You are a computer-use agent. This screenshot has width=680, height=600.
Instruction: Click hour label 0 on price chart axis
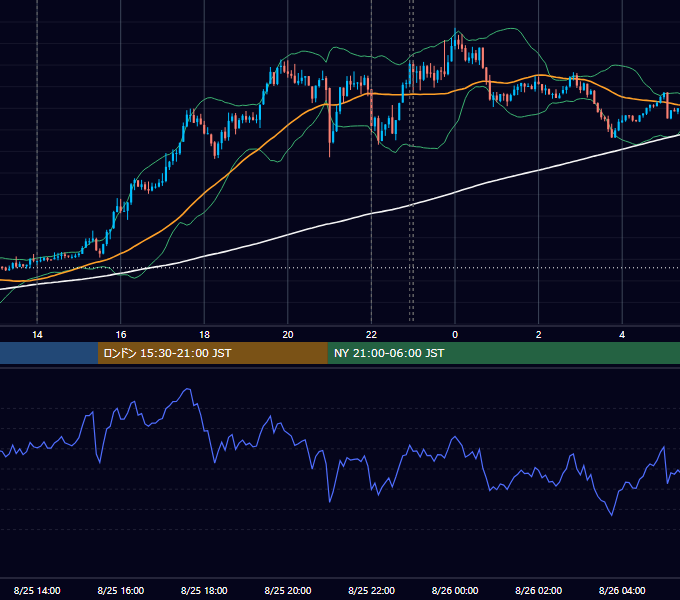pyautogui.click(x=455, y=335)
